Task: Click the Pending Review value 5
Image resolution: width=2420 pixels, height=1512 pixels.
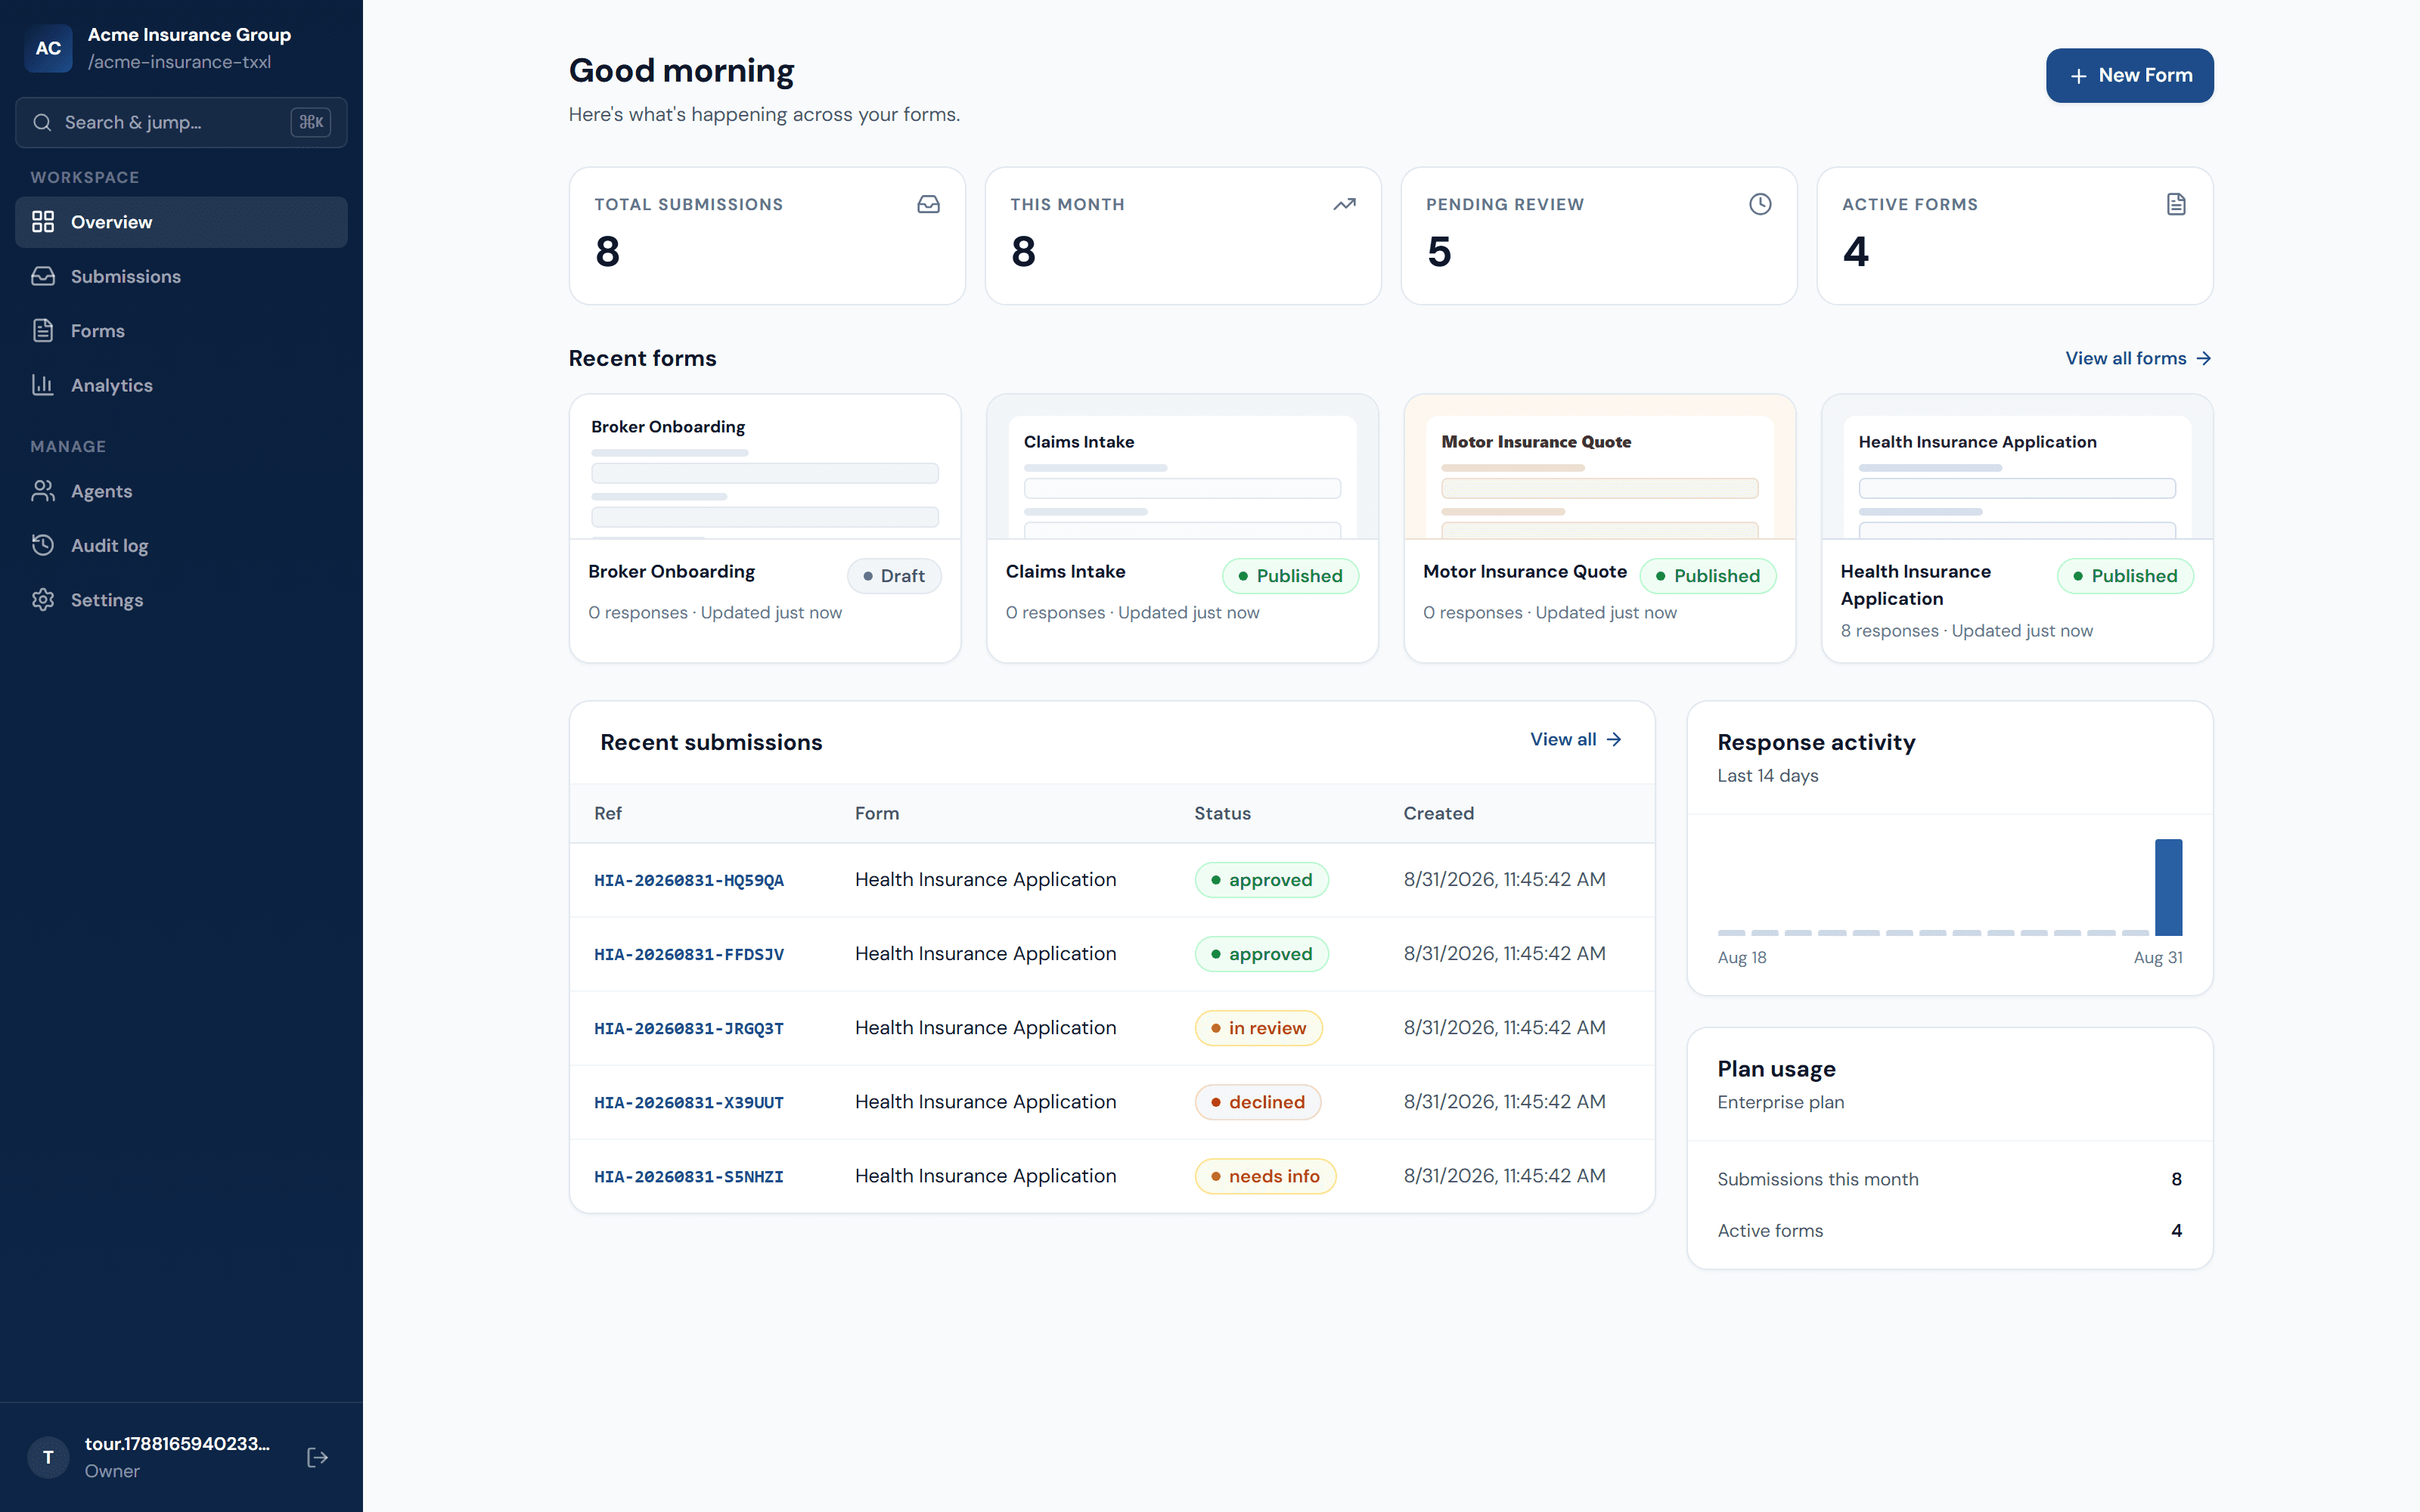Action: click(x=1439, y=252)
